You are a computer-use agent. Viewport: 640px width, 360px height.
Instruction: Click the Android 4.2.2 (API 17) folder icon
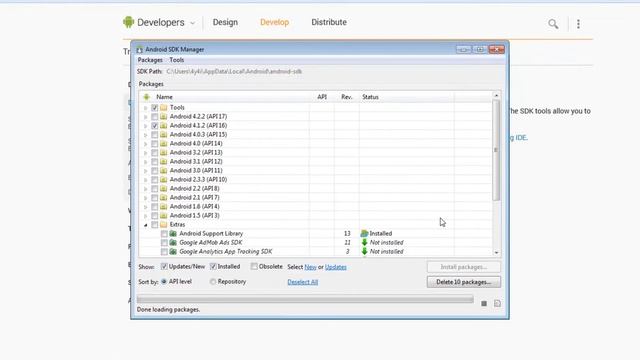[x=164, y=116]
